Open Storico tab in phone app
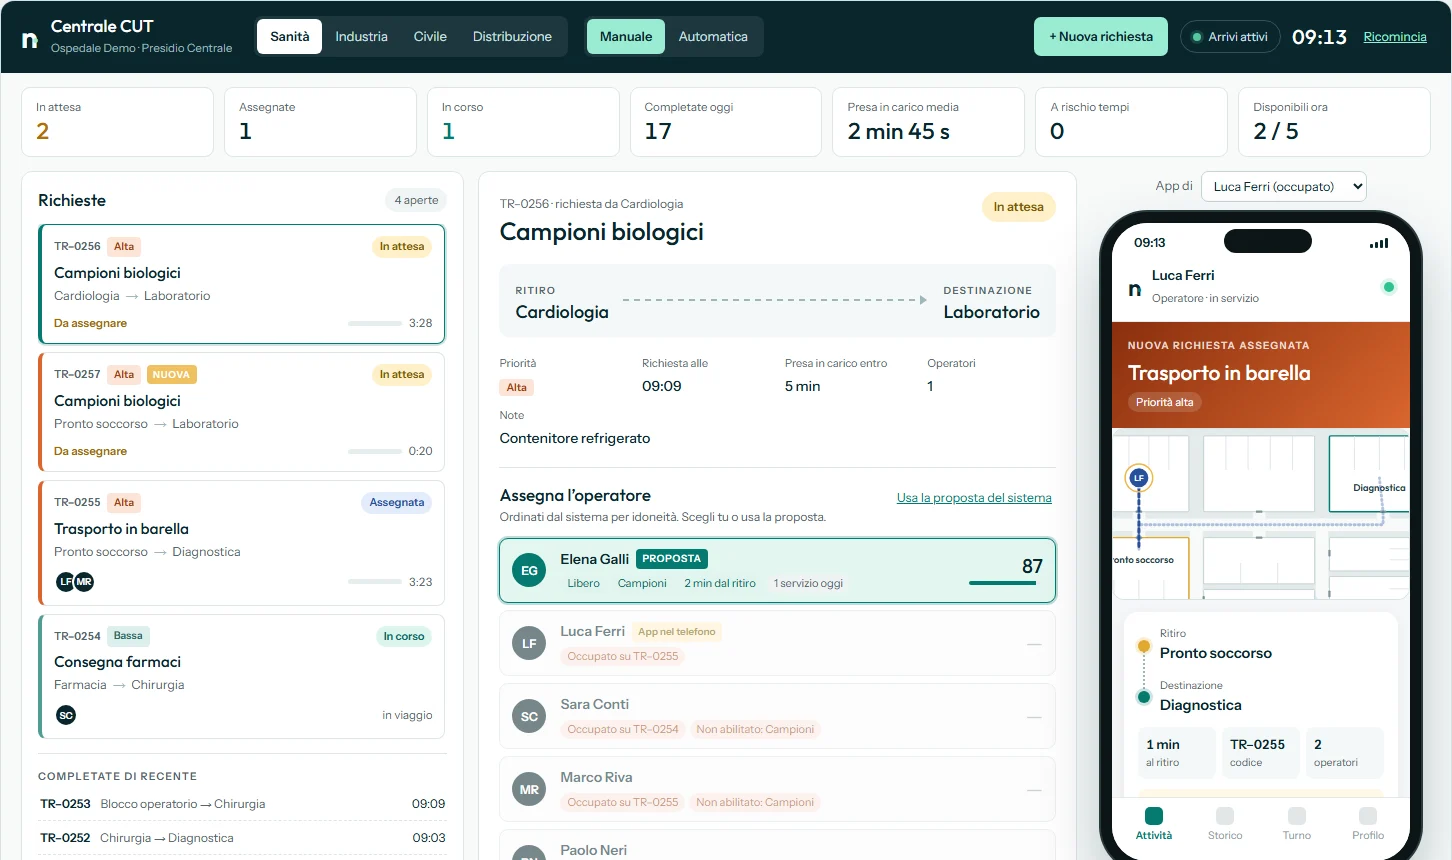 (x=1225, y=824)
